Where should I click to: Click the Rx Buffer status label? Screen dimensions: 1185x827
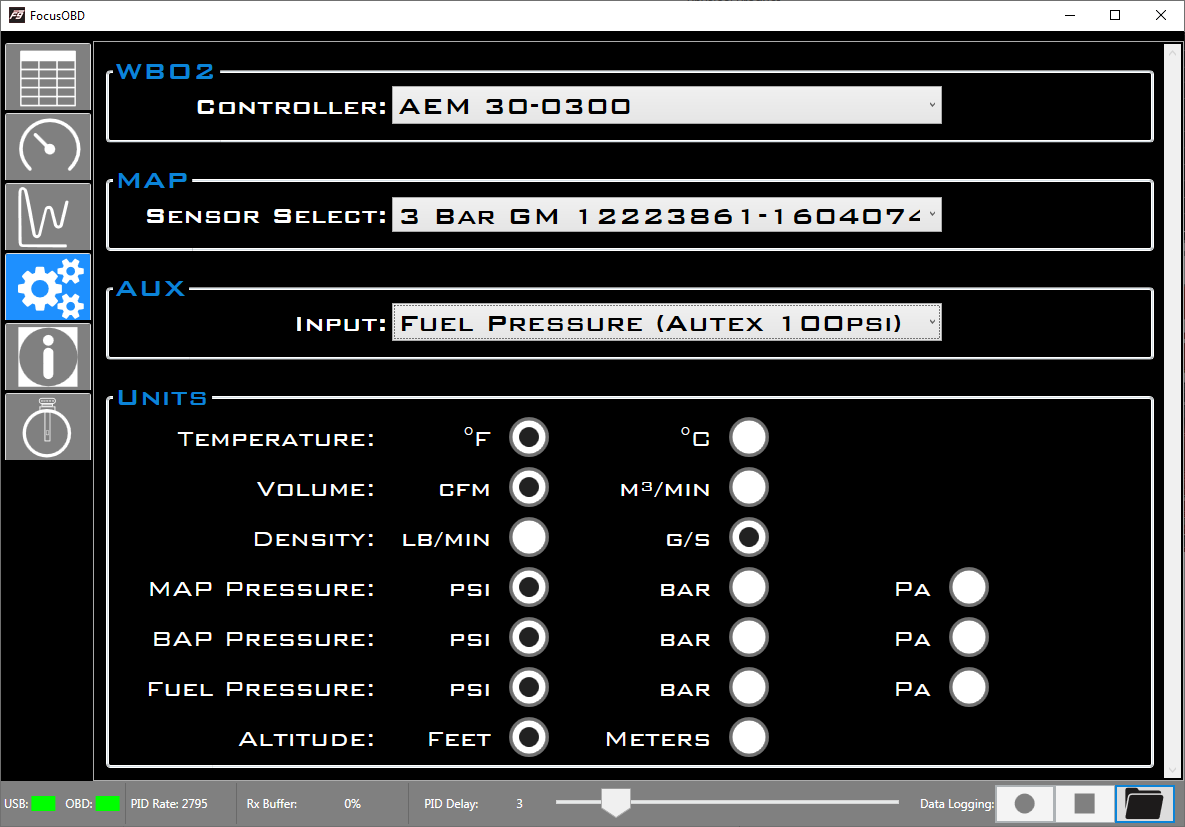tap(271, 804)
